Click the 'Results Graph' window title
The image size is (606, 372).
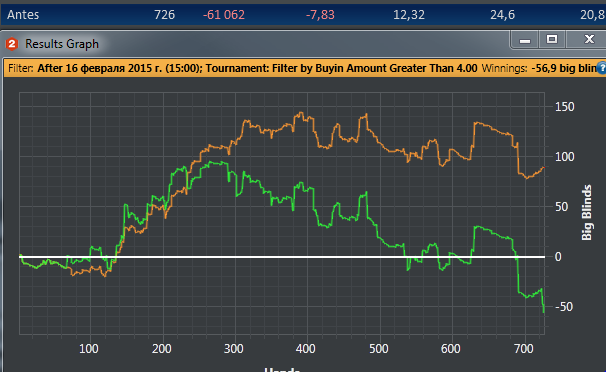coord(62,44)
